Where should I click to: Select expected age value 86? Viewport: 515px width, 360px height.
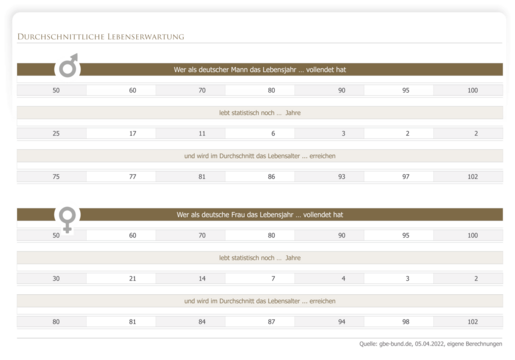click(271, 176)
